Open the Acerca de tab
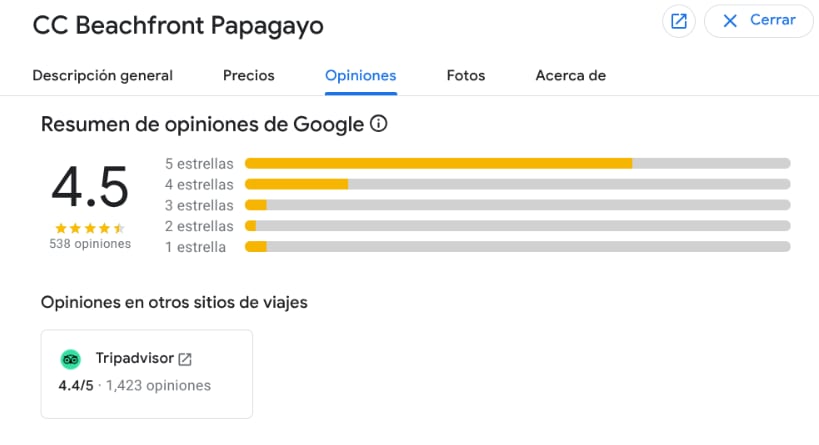This screenshot has height=445, width=819. [x=570, y=75]
